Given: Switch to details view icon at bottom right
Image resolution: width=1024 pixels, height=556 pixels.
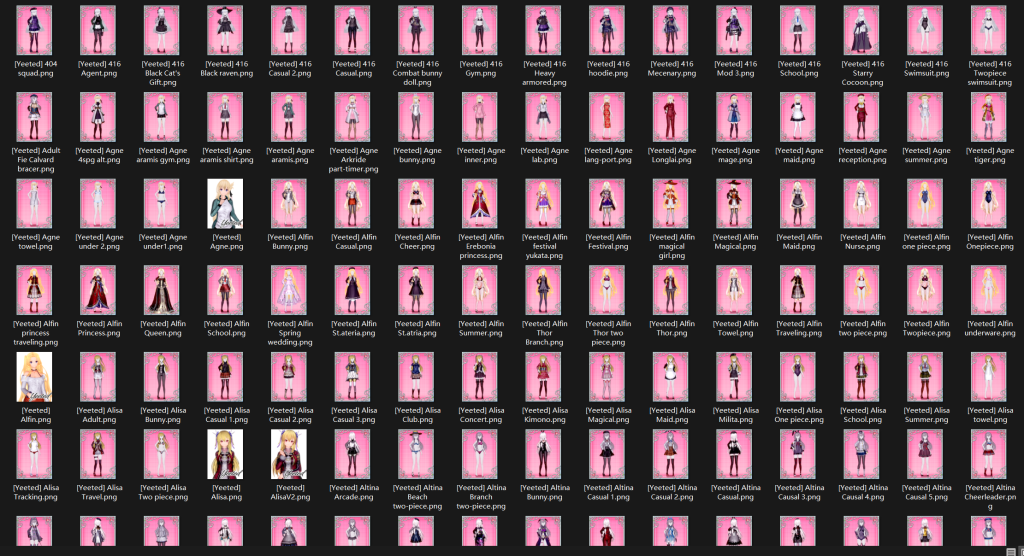Looking at the screenshot, I should 1011,551.
